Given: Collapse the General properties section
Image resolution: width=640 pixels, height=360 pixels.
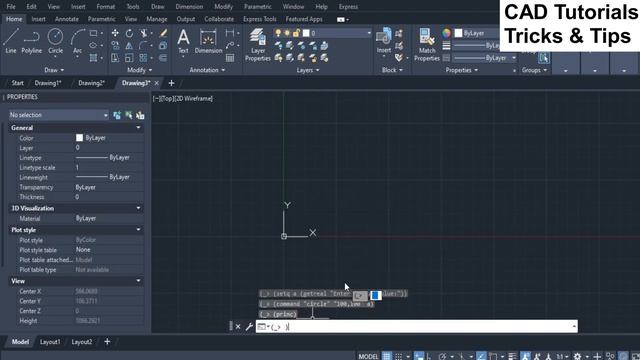Looking at the screenshot, I should point(138,128).
